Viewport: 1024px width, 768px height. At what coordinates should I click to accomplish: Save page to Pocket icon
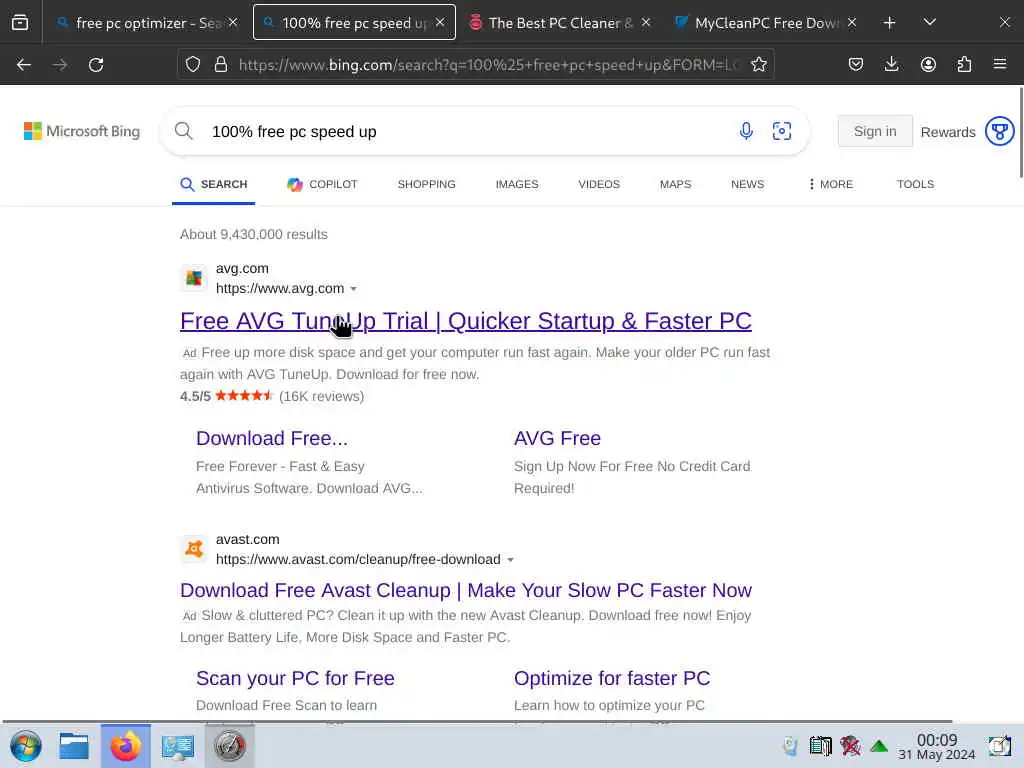tap(856, 65)
